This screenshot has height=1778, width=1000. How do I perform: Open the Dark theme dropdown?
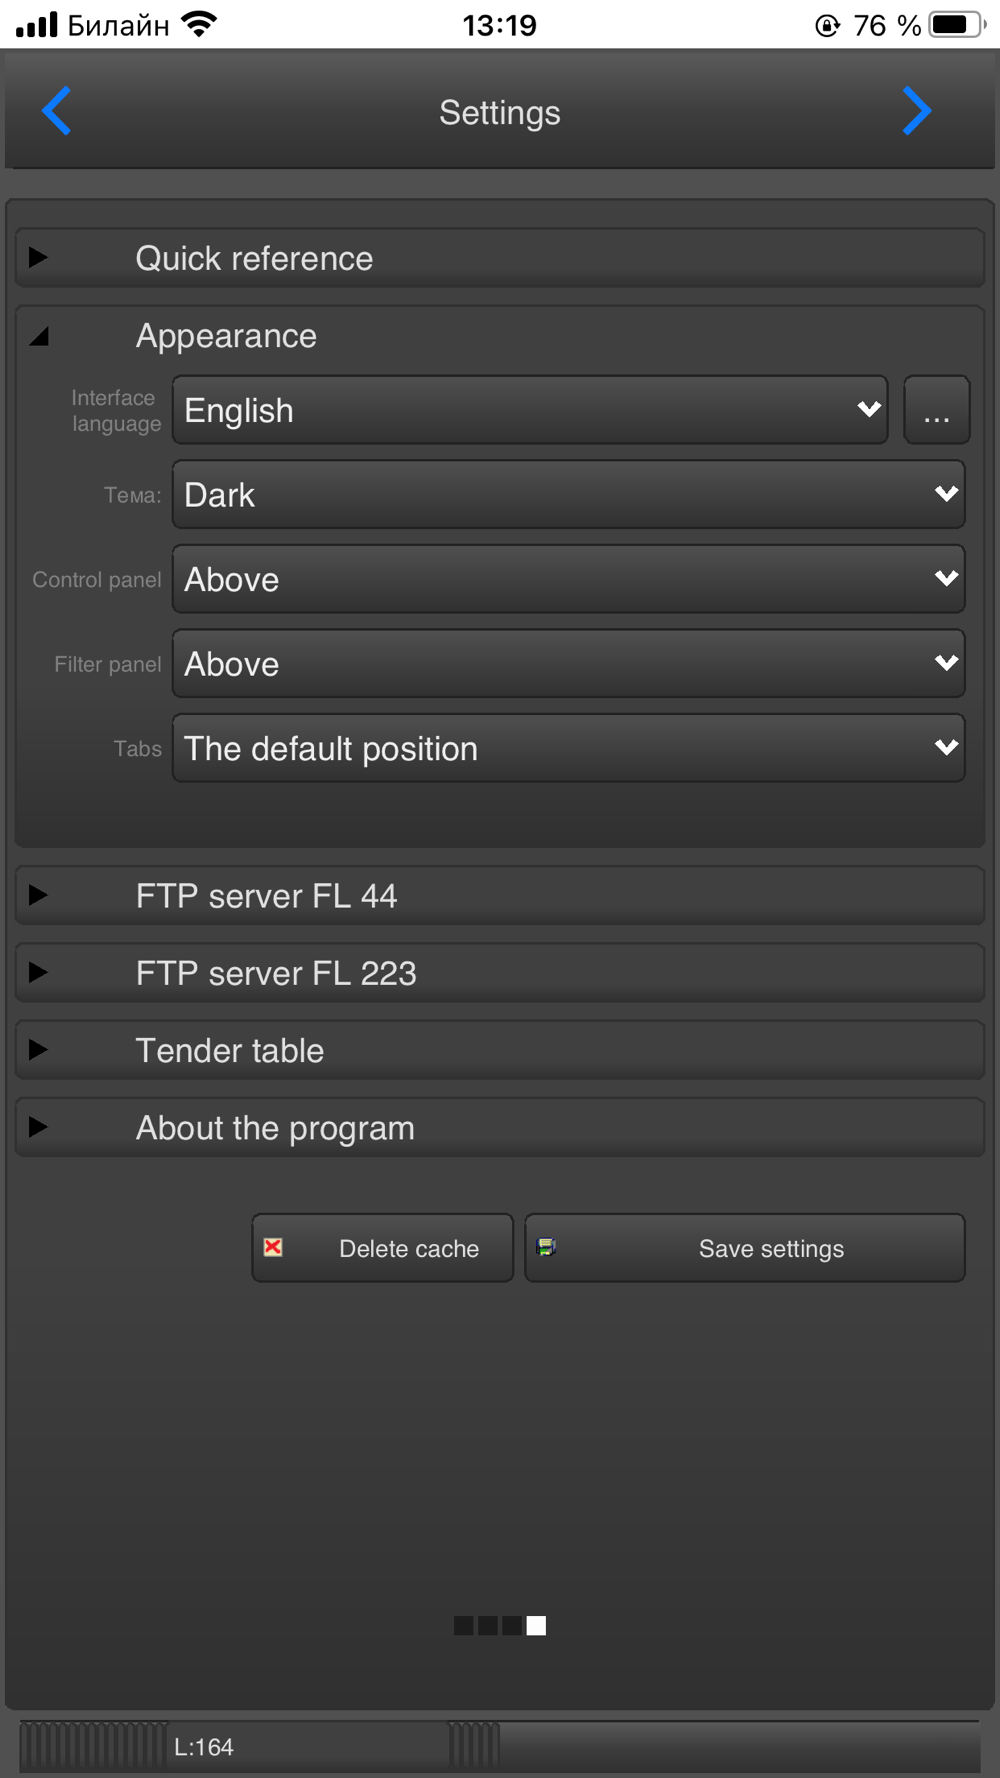568,494
